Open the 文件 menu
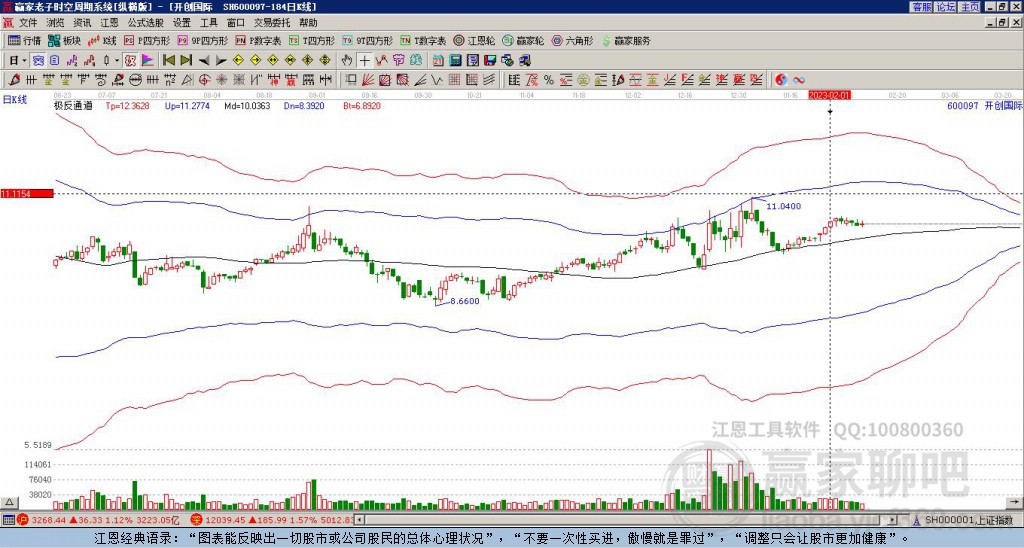Viewport: 1024px width, 548px height. coord(28,23)
